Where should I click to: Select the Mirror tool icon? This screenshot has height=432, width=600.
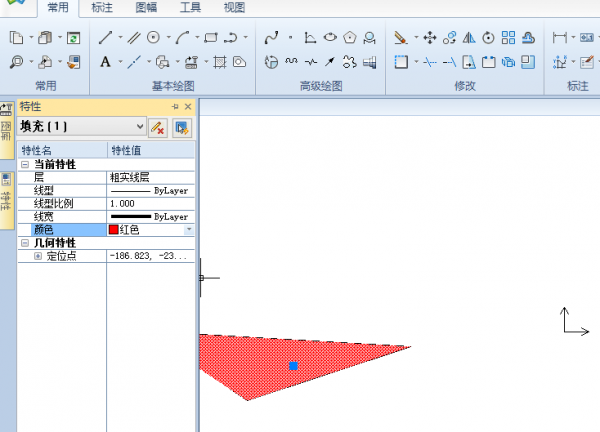tap(468, 38)
